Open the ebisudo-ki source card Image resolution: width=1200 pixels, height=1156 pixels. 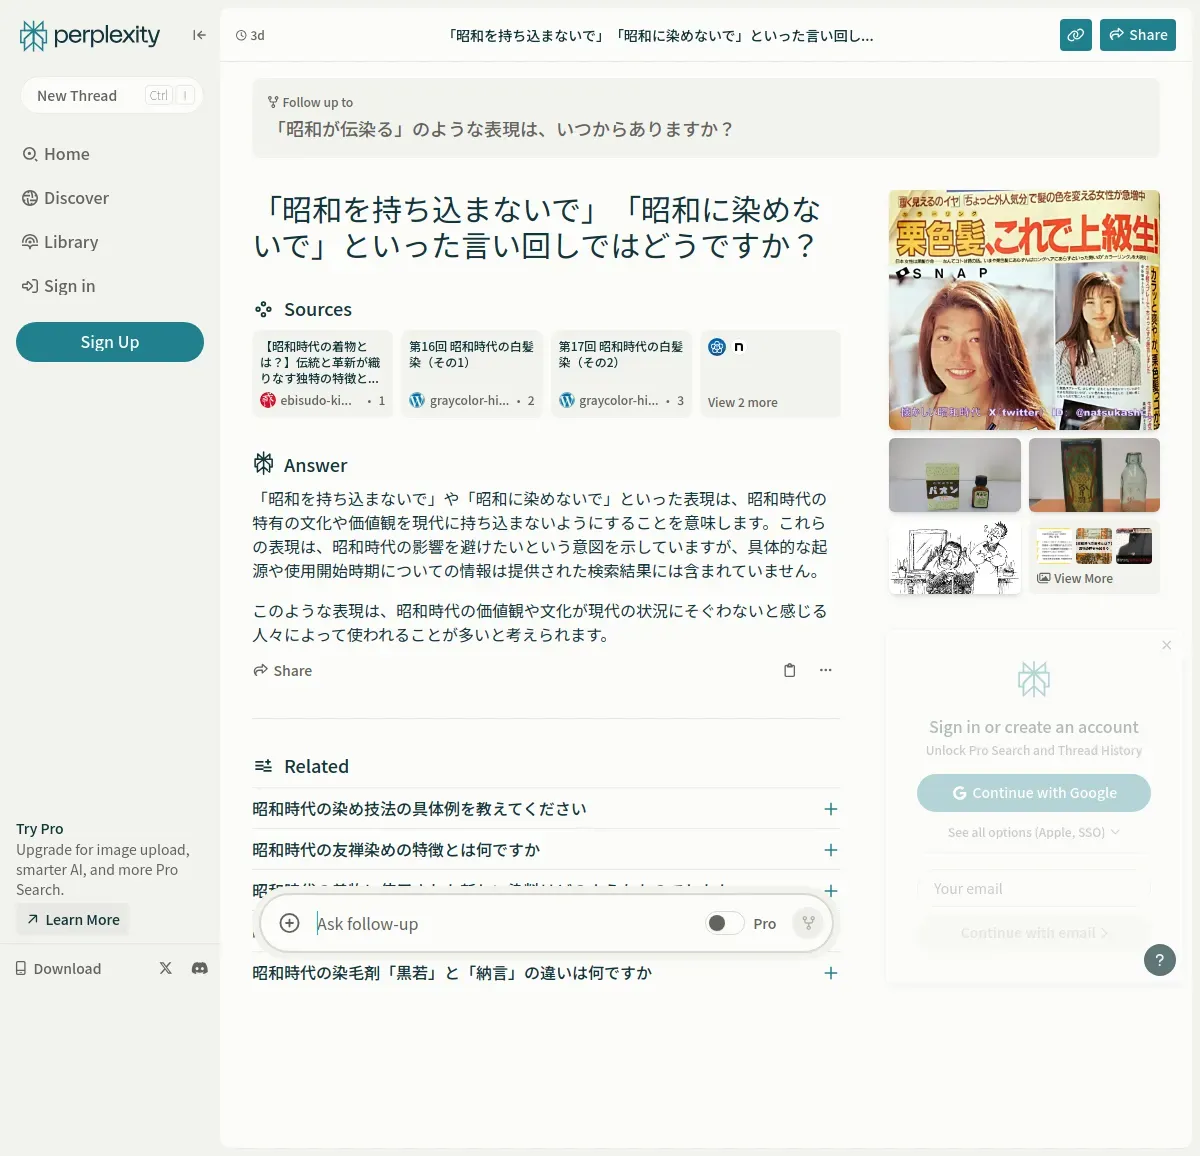click(x=323, y=373)
